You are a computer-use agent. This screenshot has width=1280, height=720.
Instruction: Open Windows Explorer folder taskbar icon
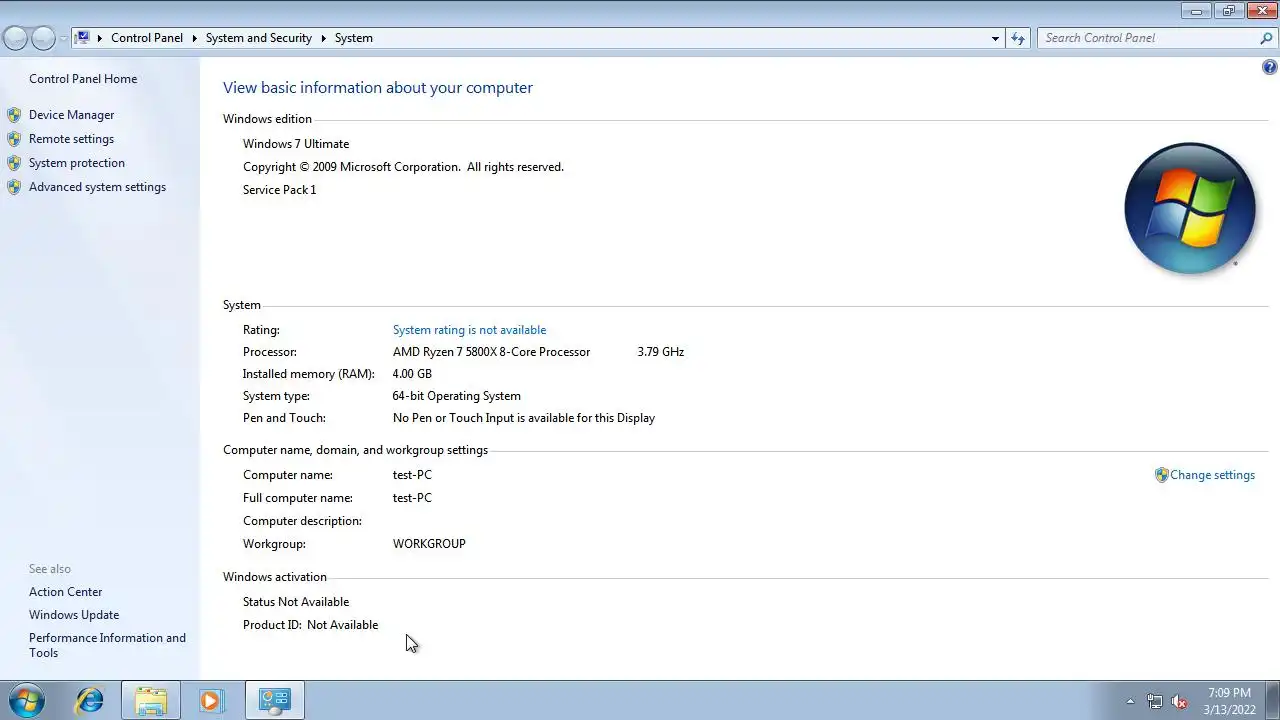(151, 700)
